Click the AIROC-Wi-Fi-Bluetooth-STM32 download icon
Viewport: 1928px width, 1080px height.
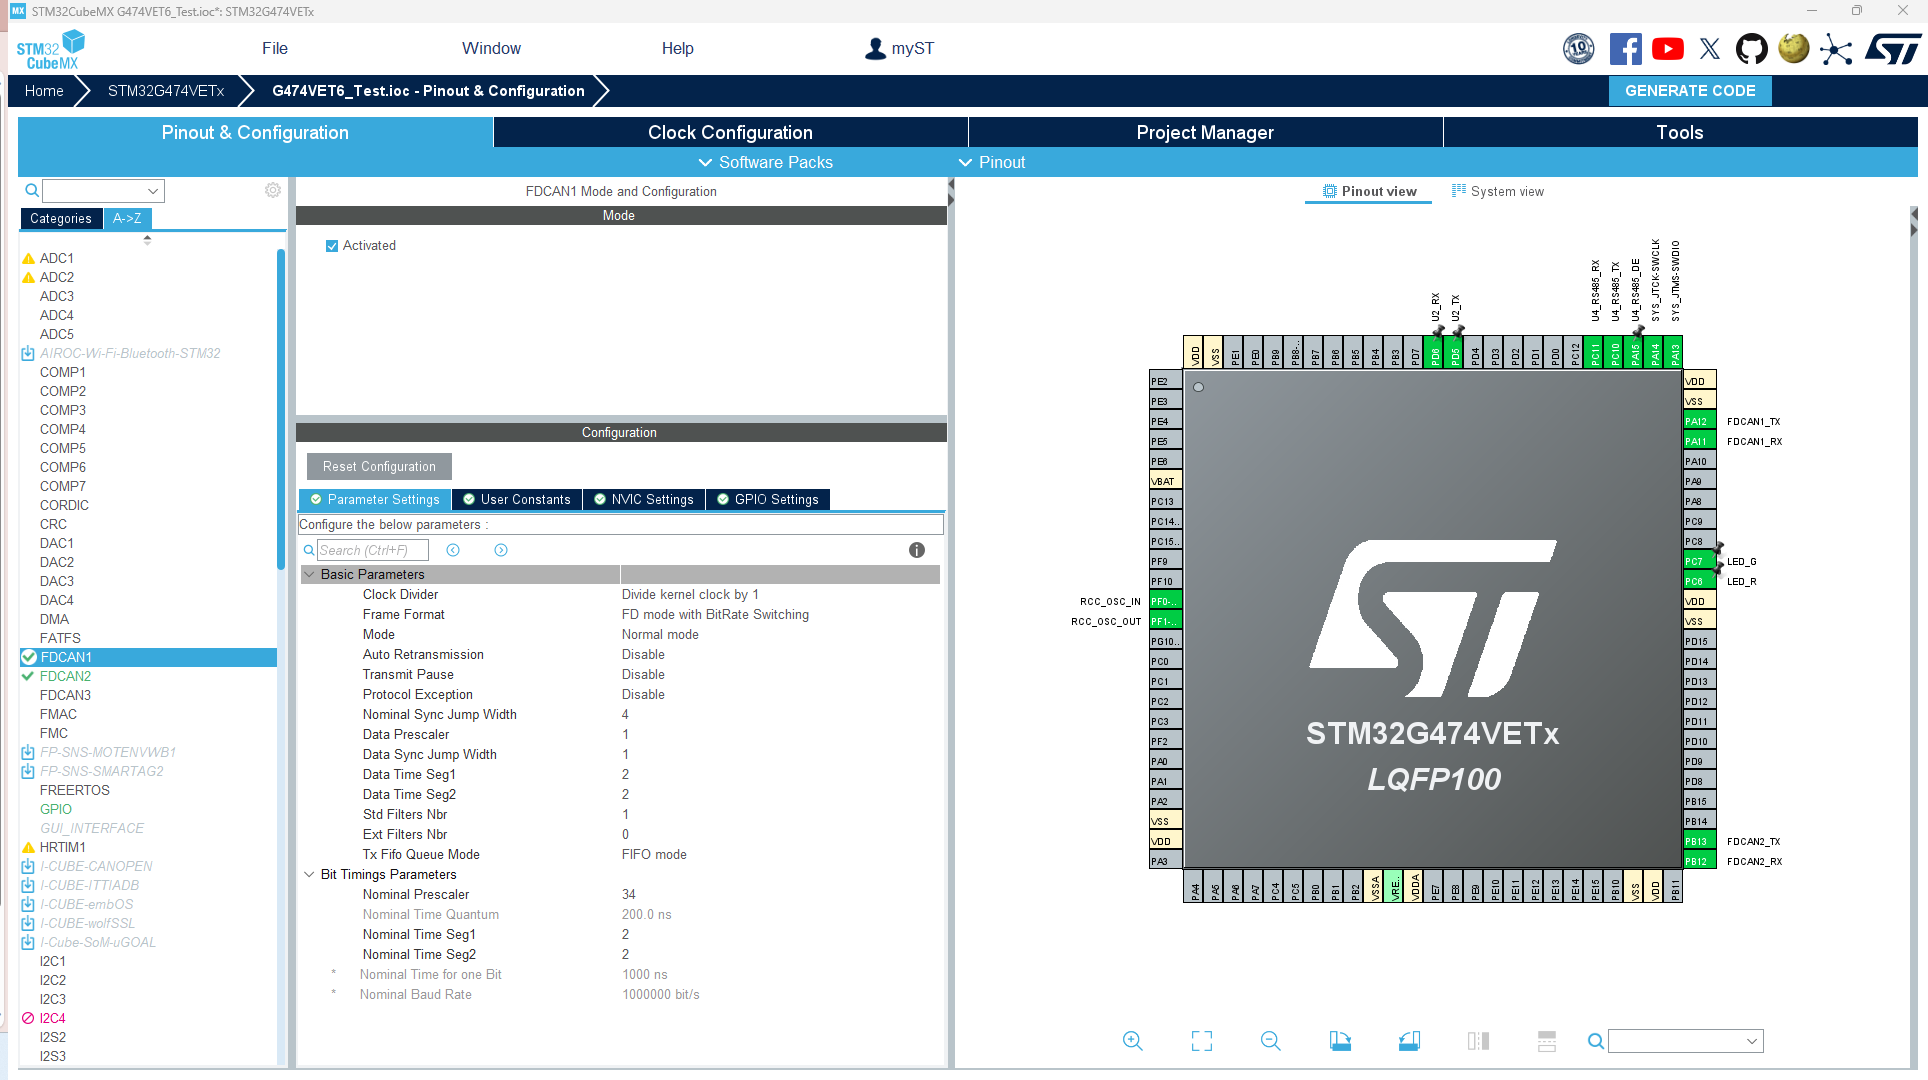(28, 353)
